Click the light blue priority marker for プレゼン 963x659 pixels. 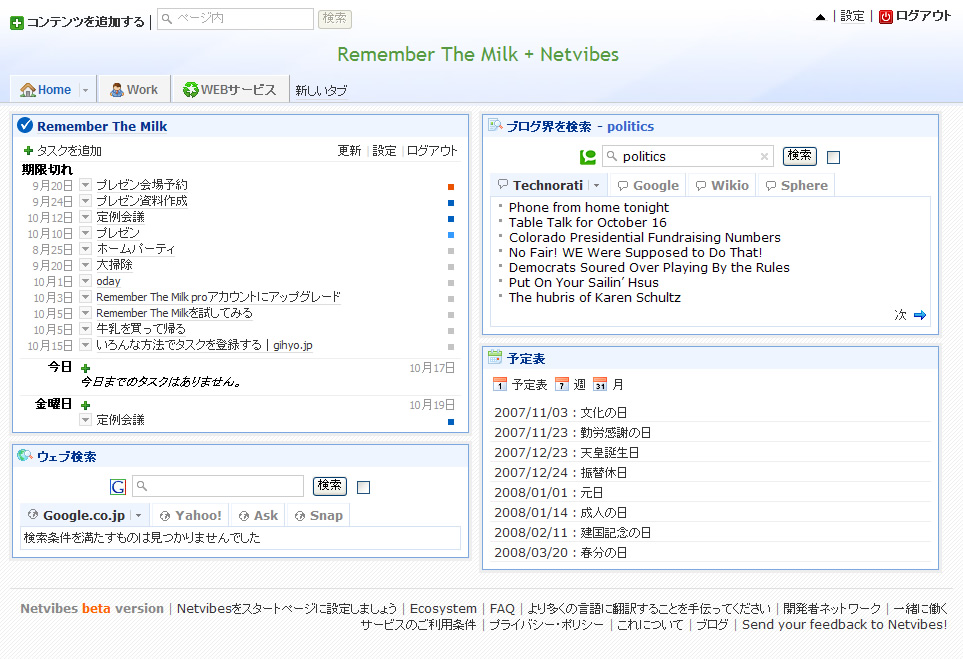pos(451,235)
